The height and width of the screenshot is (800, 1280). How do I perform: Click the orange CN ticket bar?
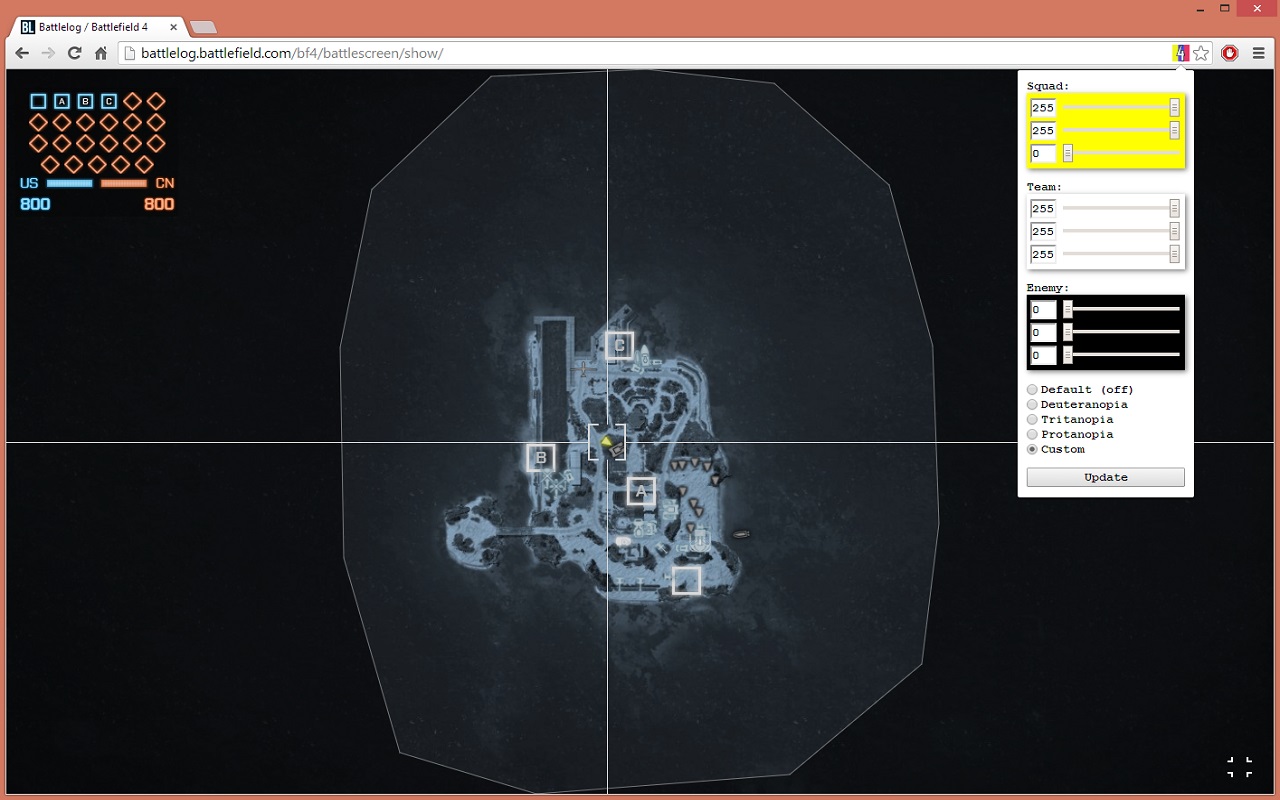[124, 184]
